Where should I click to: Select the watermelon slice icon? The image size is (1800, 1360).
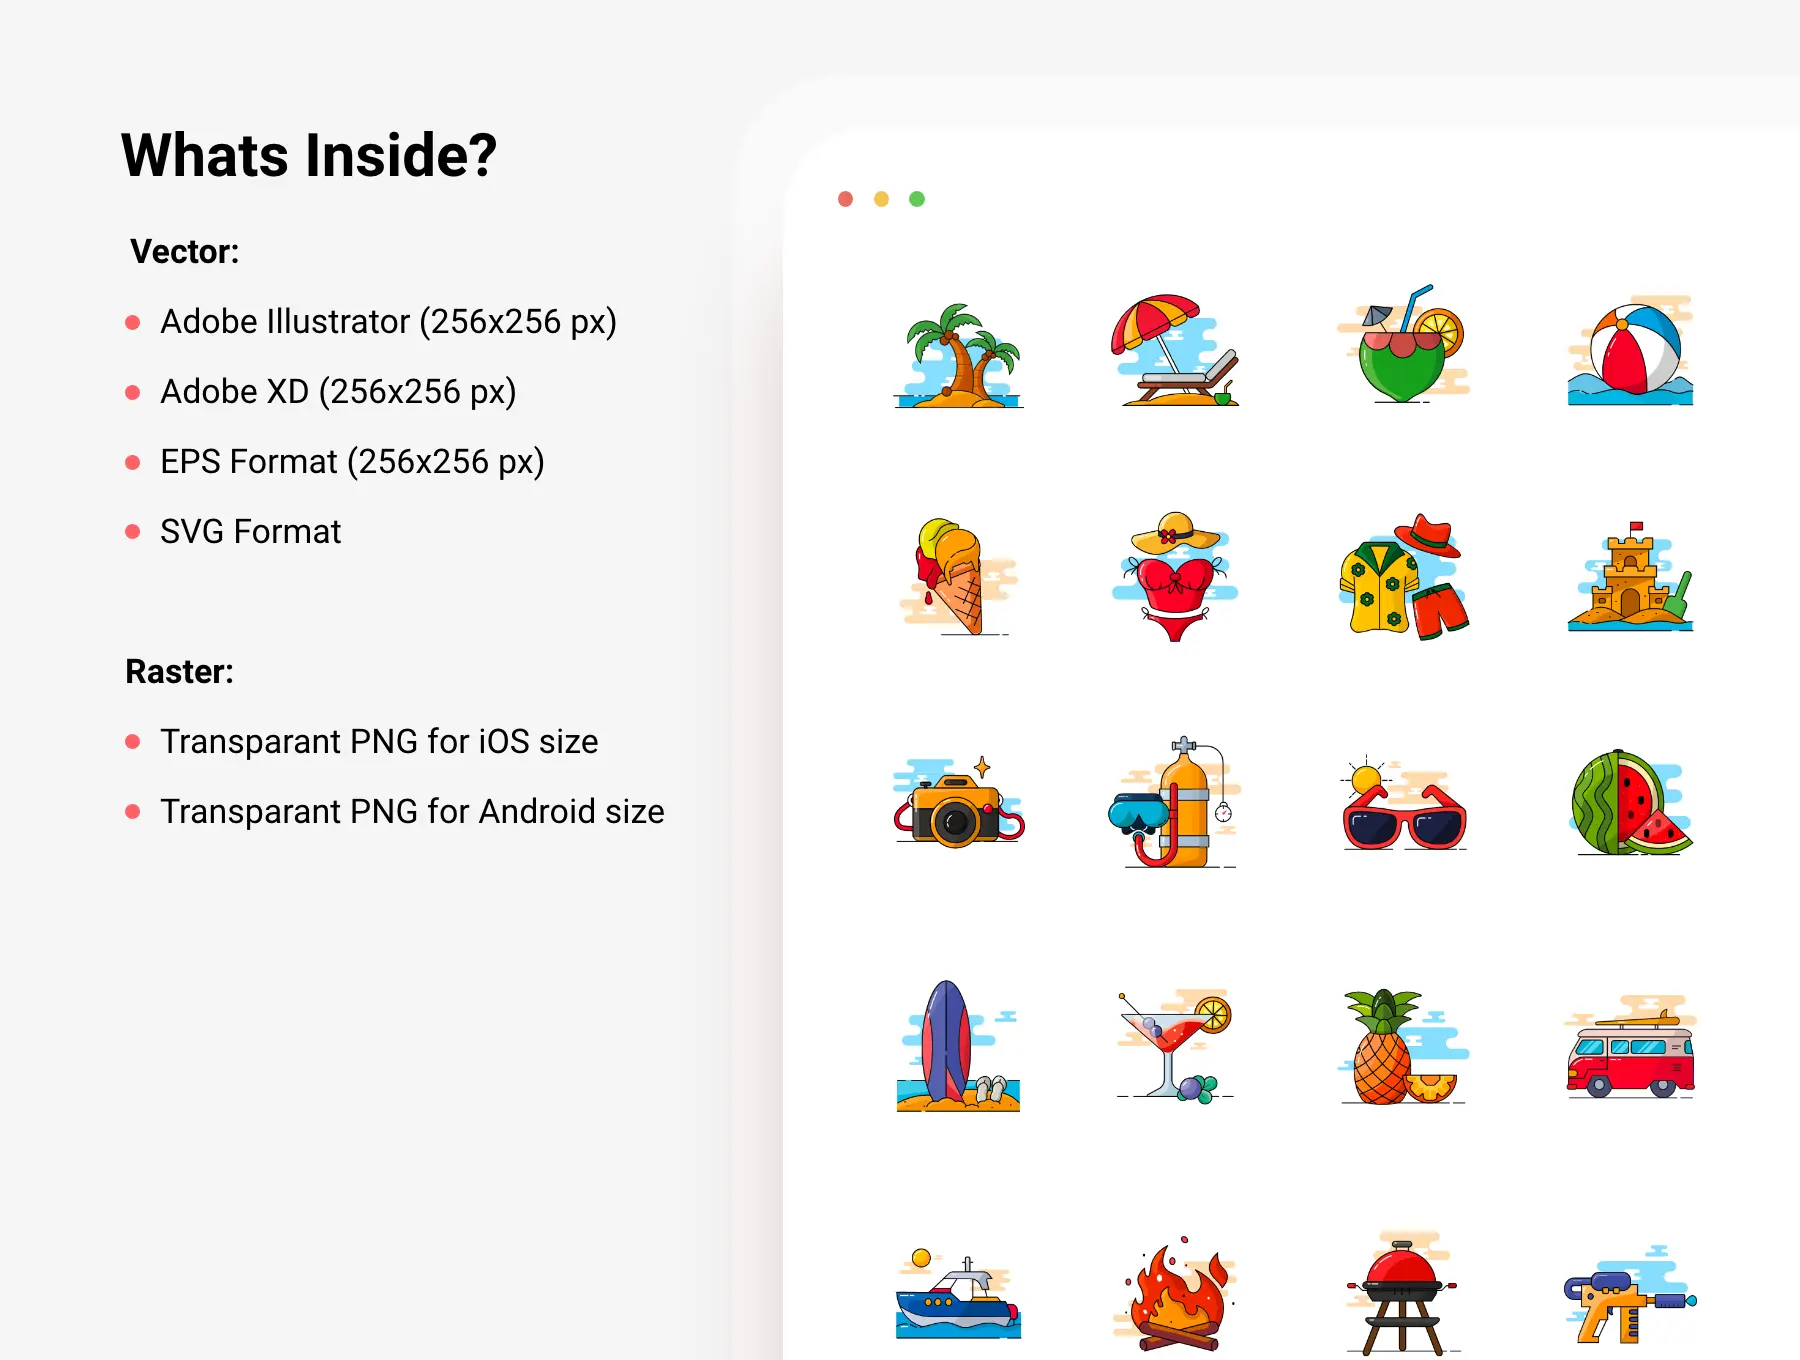(1630, 803)
